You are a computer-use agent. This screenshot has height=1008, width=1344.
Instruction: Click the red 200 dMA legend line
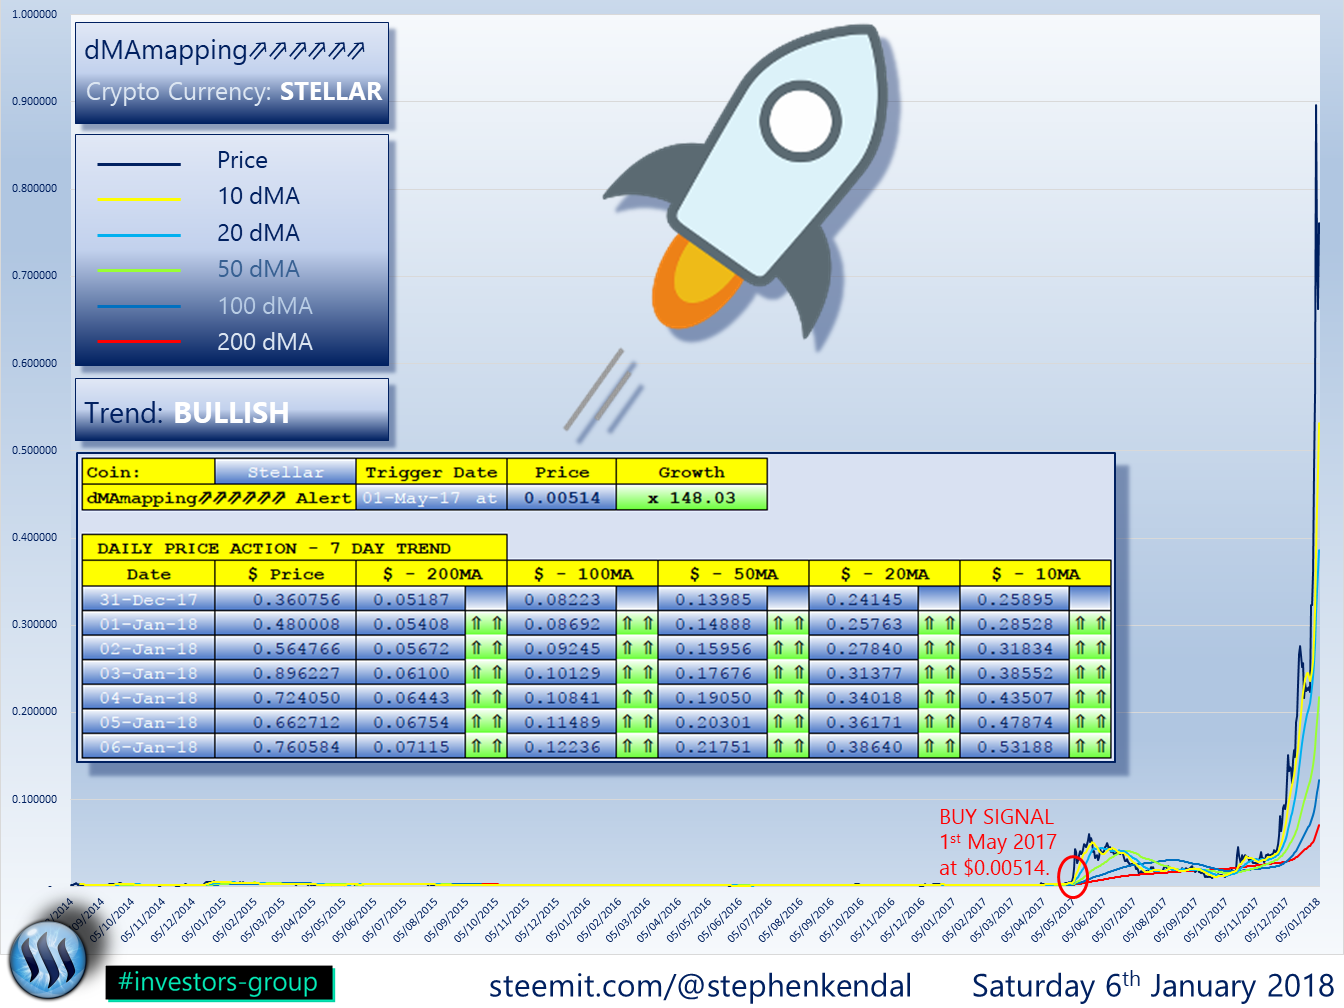pyautogui.click(x=139, y=342)
